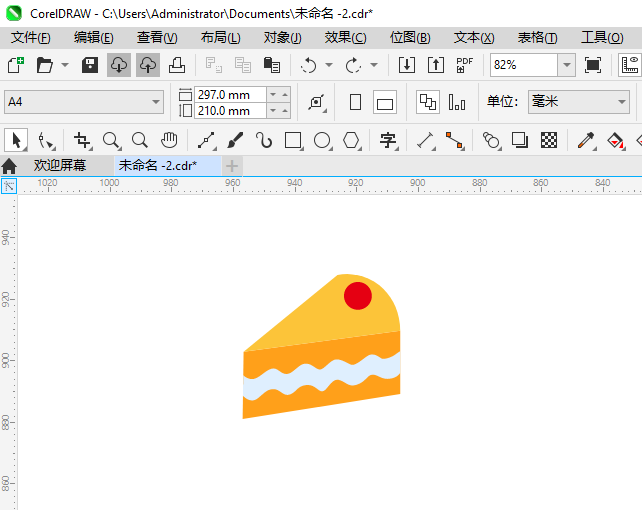Open the 文本(X) menu
The width and height of the screenshot is (642, 510).
[474, 38]
